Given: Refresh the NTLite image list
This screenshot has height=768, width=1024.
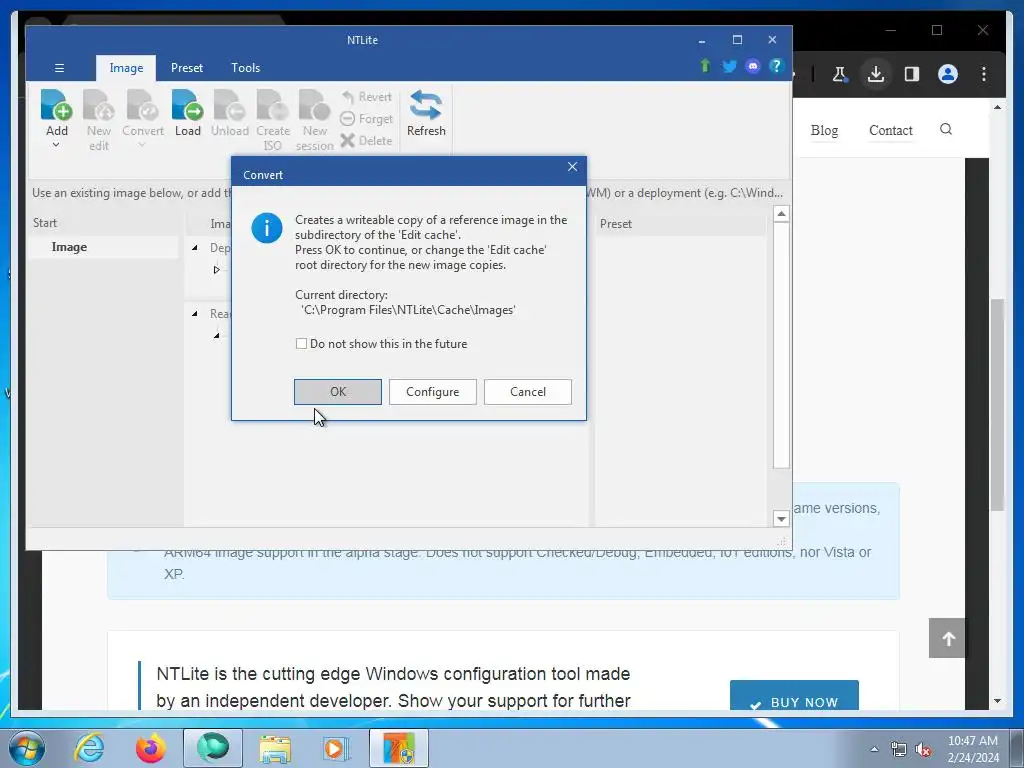Looking at the screenshot, I should 426,112.
